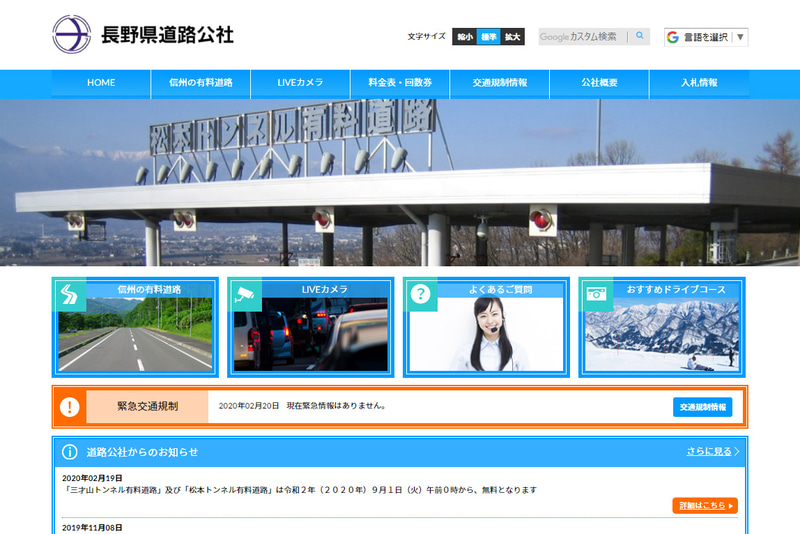The height and width of the screenshot is (534, 800).
Task: Open the おすすめドライブコース snowy mountain card
Action: coord(662,327)
